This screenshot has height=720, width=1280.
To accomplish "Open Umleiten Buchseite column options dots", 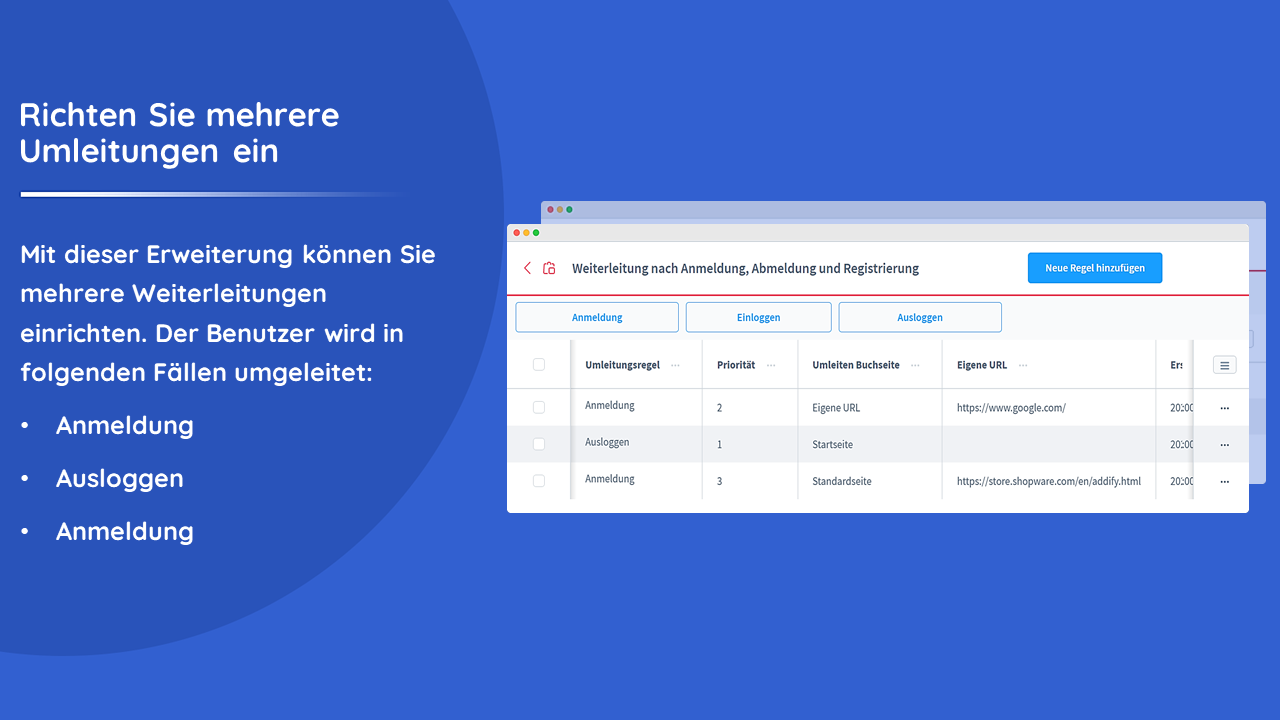I will click(915, 365).
